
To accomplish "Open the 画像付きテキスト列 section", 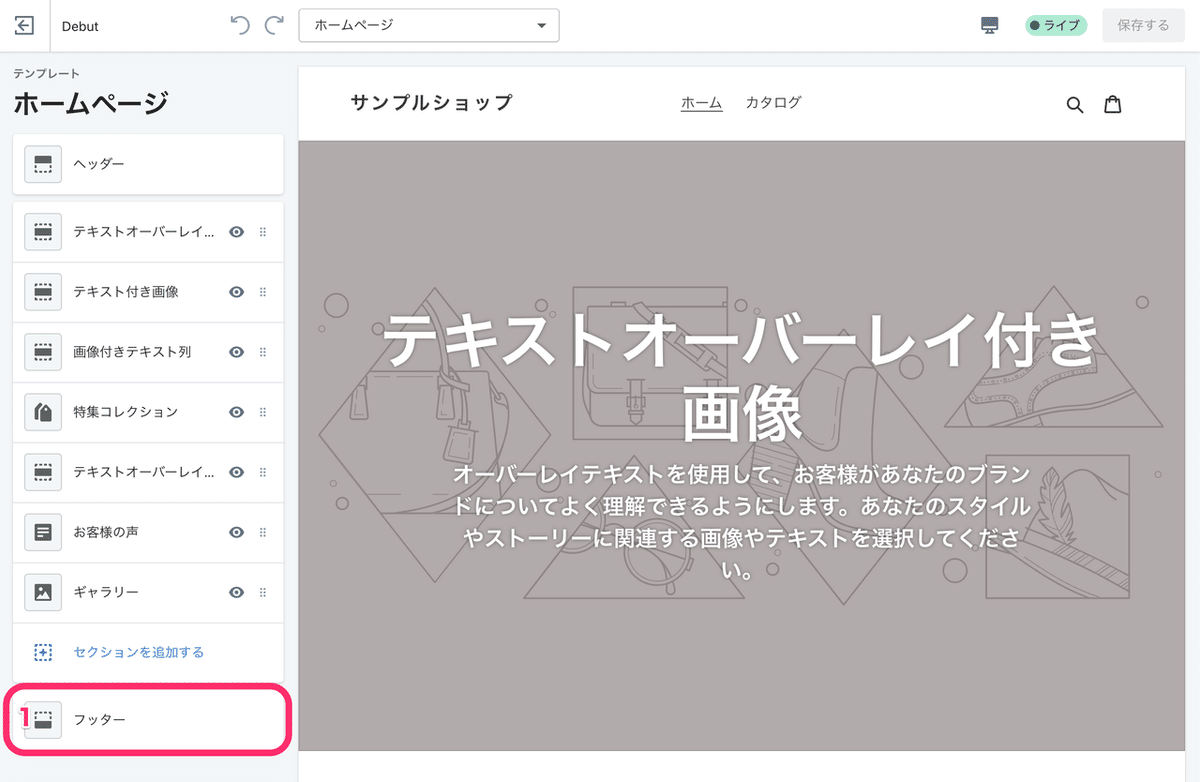I will coord(148,352).
